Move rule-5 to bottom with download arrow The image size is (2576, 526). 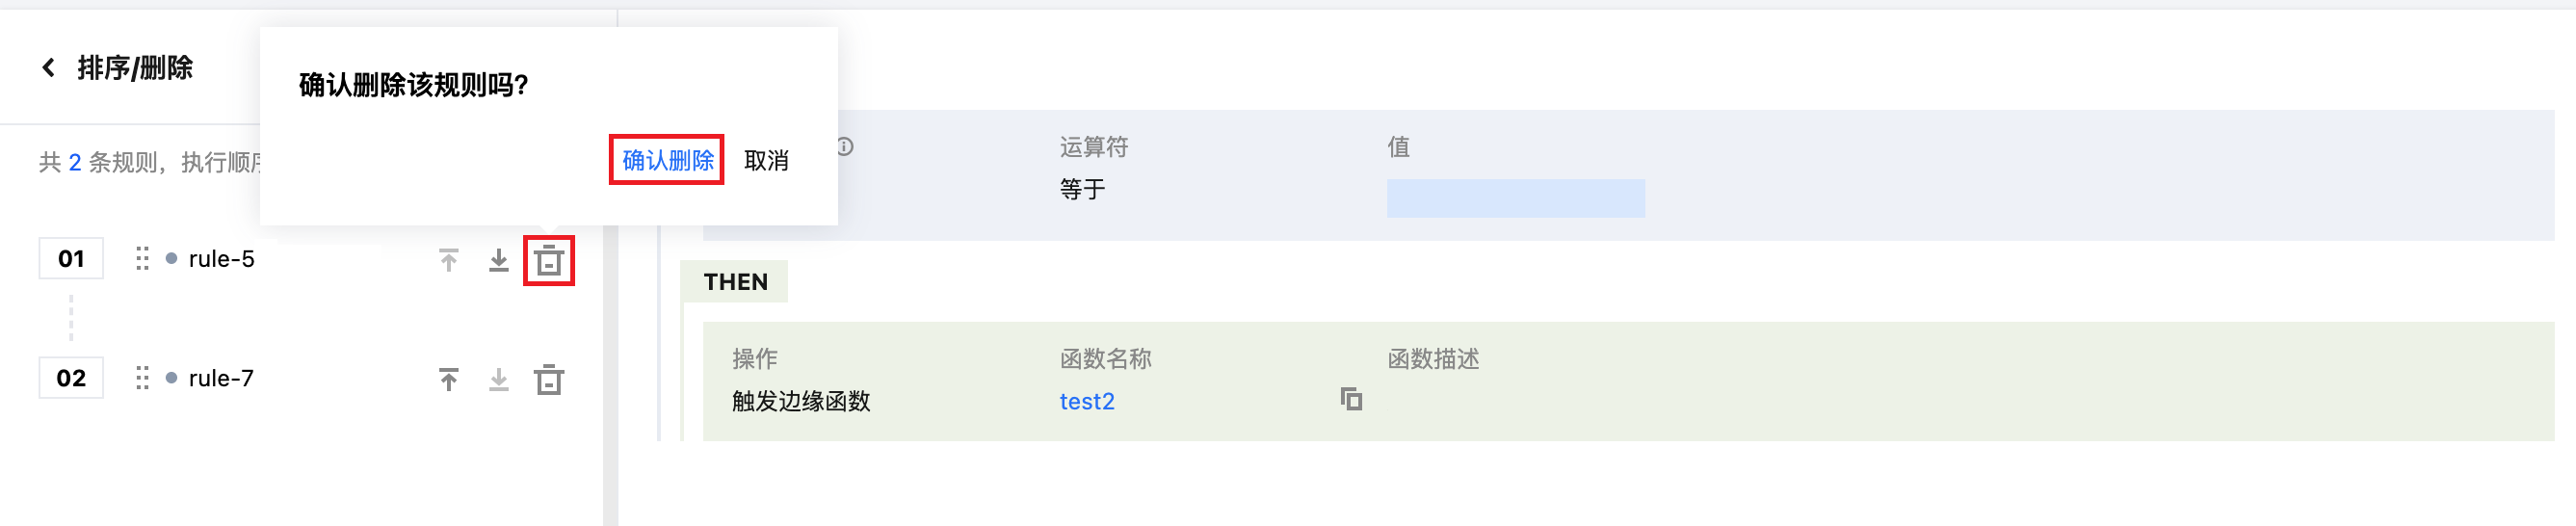point(498,261)
